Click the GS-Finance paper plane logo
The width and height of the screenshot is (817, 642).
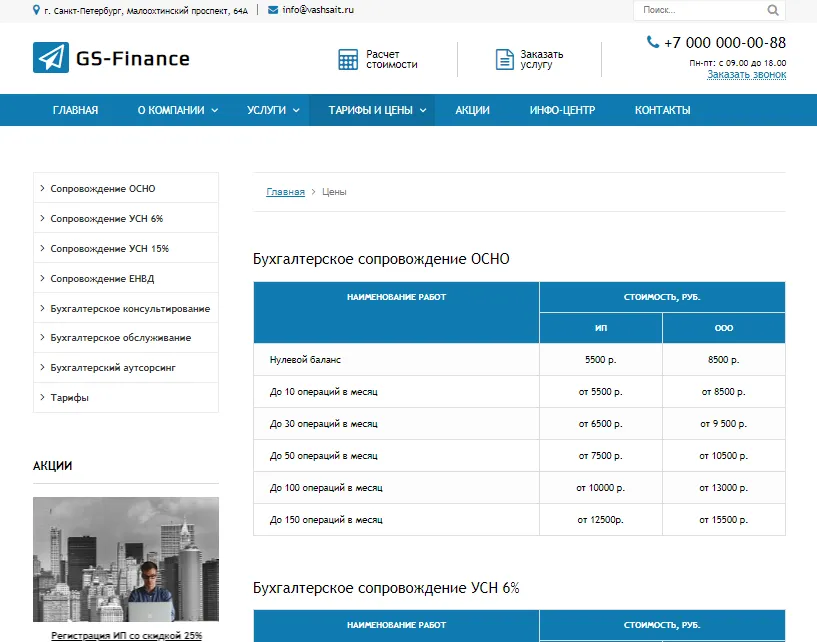(50, 58)
